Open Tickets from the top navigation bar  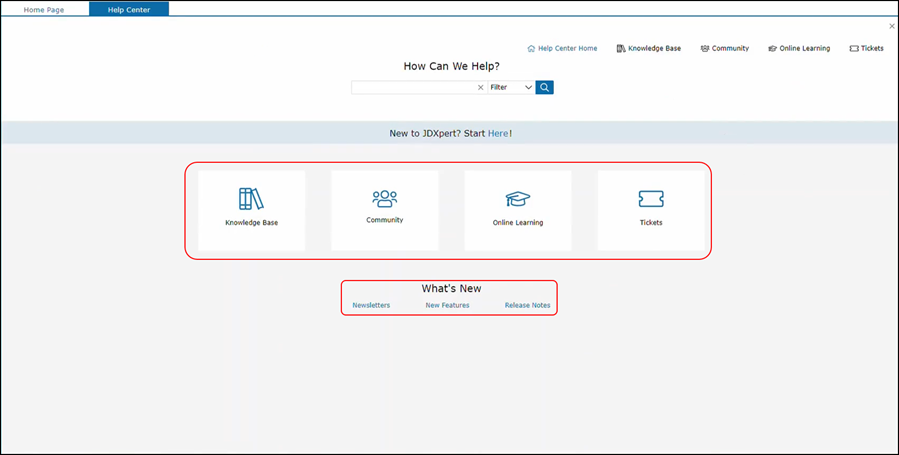[x=866, y=48]
